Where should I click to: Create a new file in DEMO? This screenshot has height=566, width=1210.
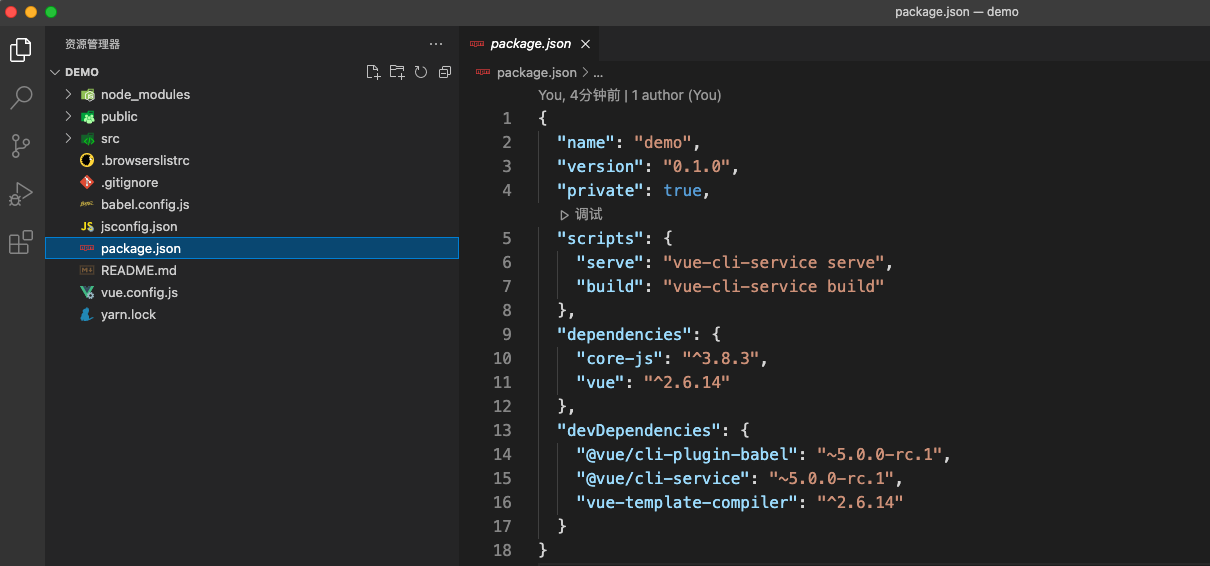(373, 72)
